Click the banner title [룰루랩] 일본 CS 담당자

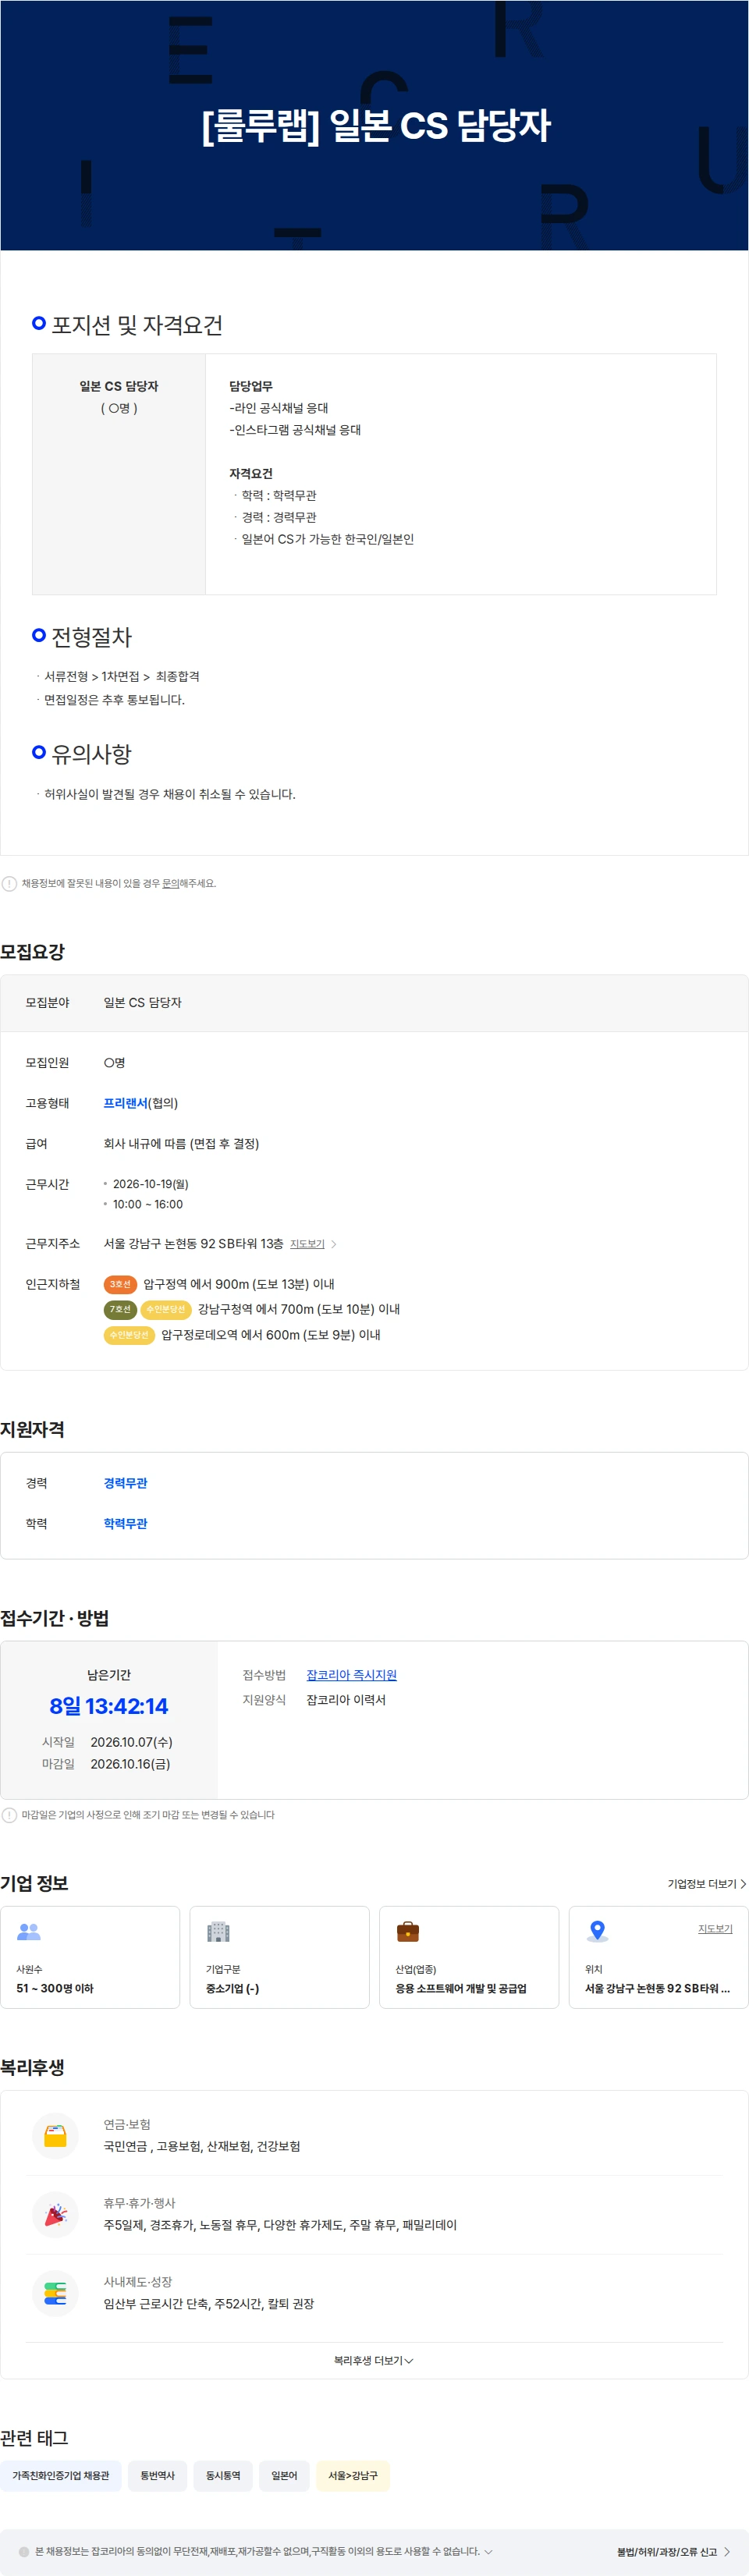pos(375,126)
